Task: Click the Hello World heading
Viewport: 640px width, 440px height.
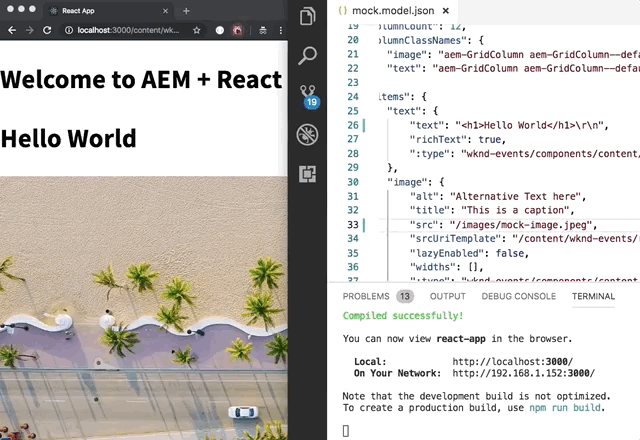Action: [x=69, y=138]
